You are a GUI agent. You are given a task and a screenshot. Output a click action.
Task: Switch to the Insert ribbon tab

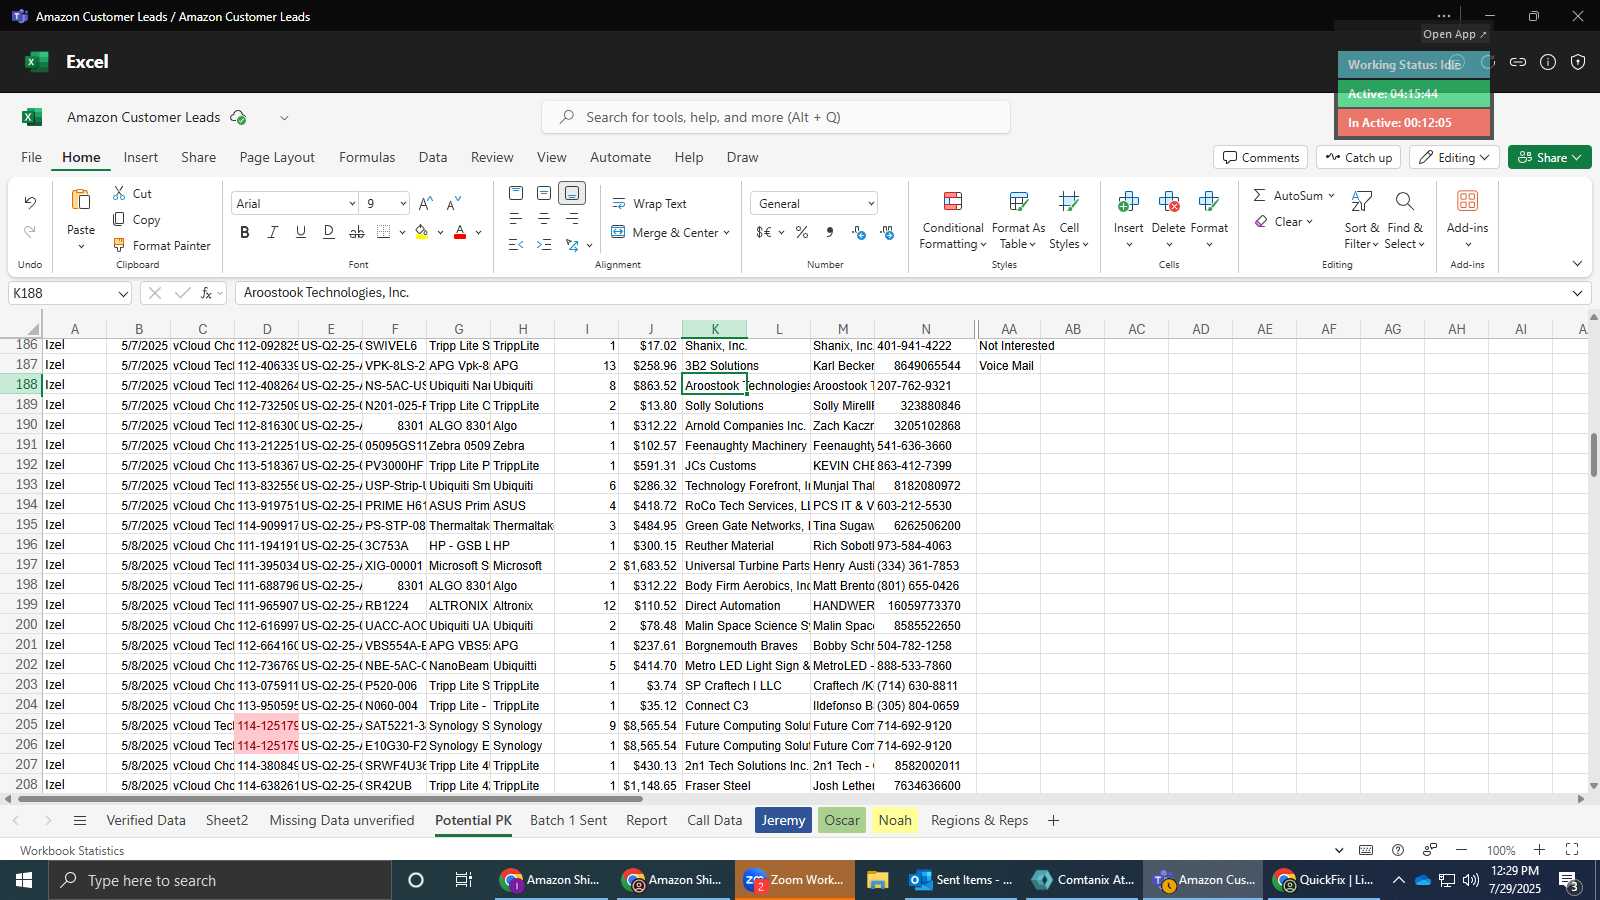(141, 157)
